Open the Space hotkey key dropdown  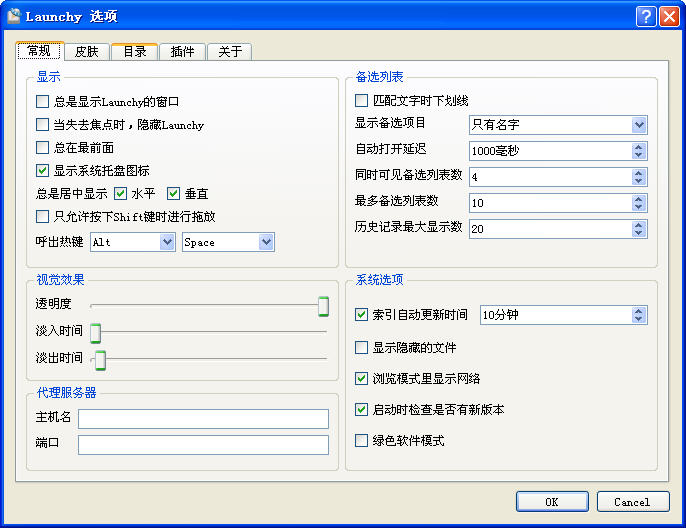228,242
